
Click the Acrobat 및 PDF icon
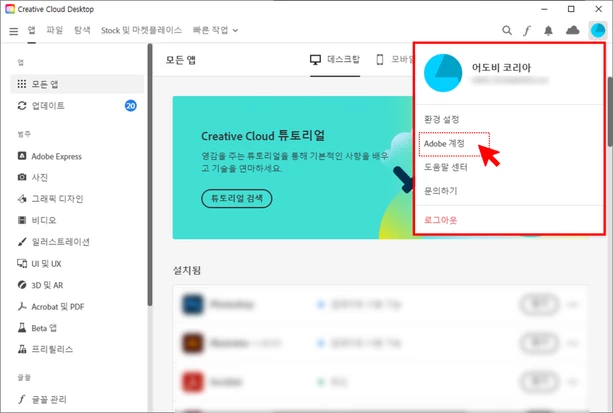22,306
